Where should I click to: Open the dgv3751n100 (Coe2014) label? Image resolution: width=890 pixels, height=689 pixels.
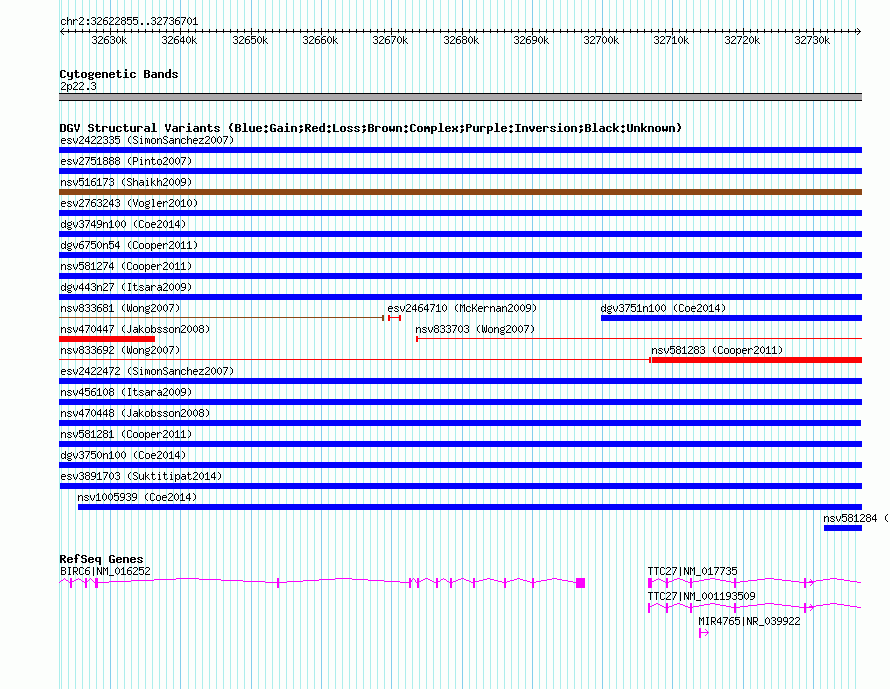coord(663,308)
